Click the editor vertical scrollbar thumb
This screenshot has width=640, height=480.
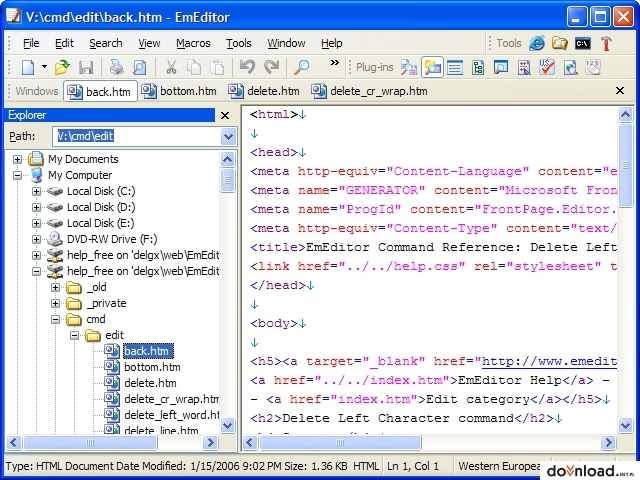[x=625, y=165]
